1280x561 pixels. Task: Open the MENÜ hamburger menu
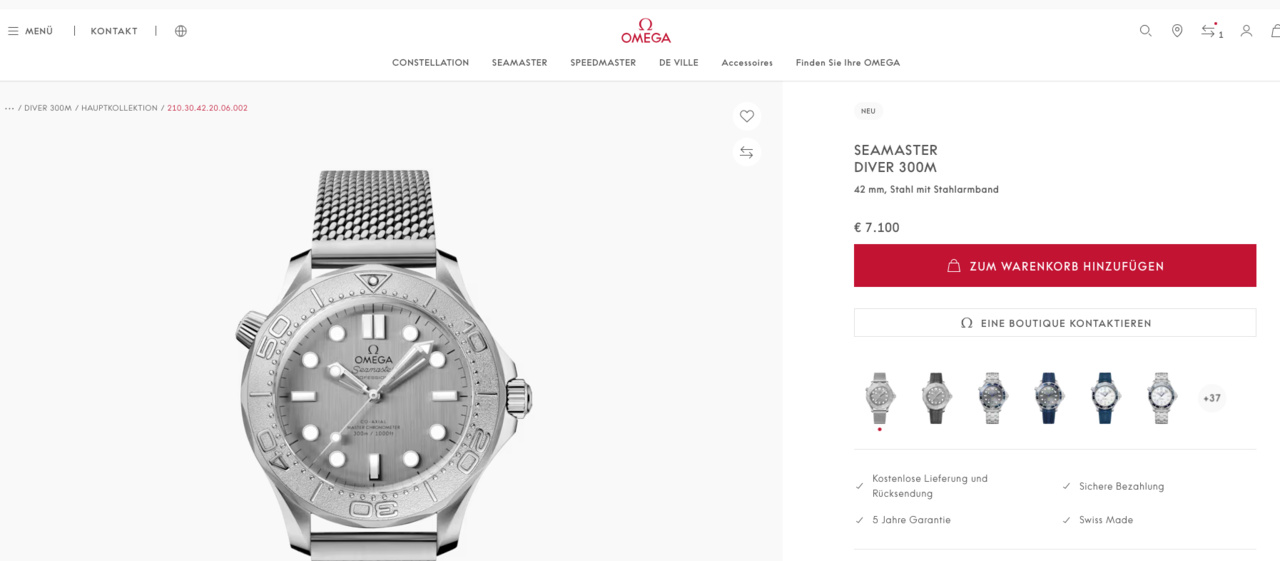click(30, 31)
